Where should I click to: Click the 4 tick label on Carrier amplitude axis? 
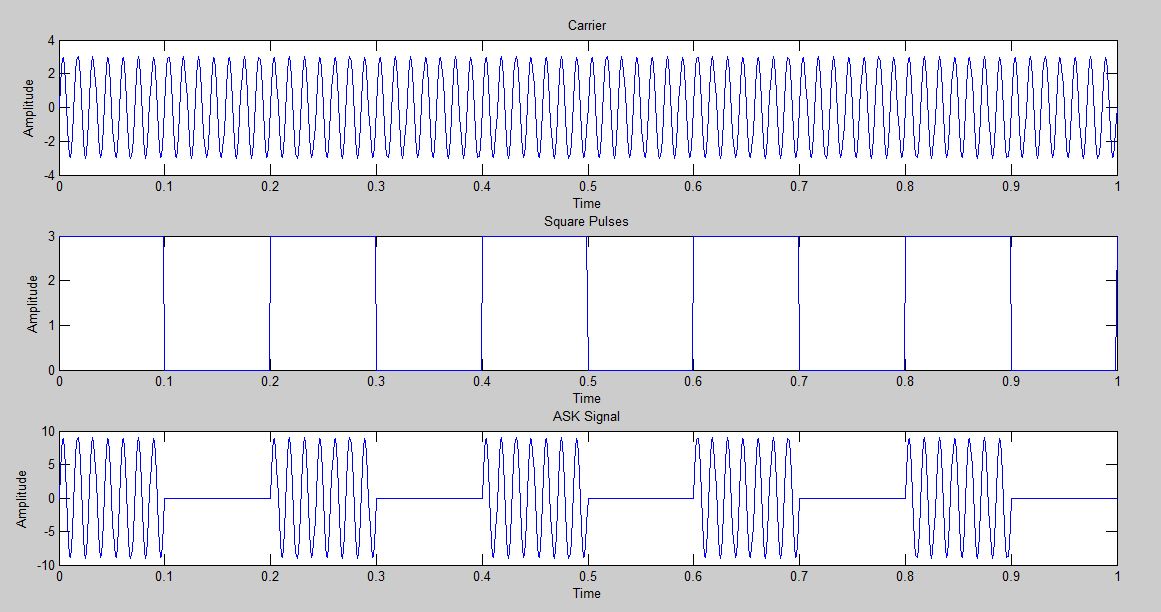tap(49, 41)
